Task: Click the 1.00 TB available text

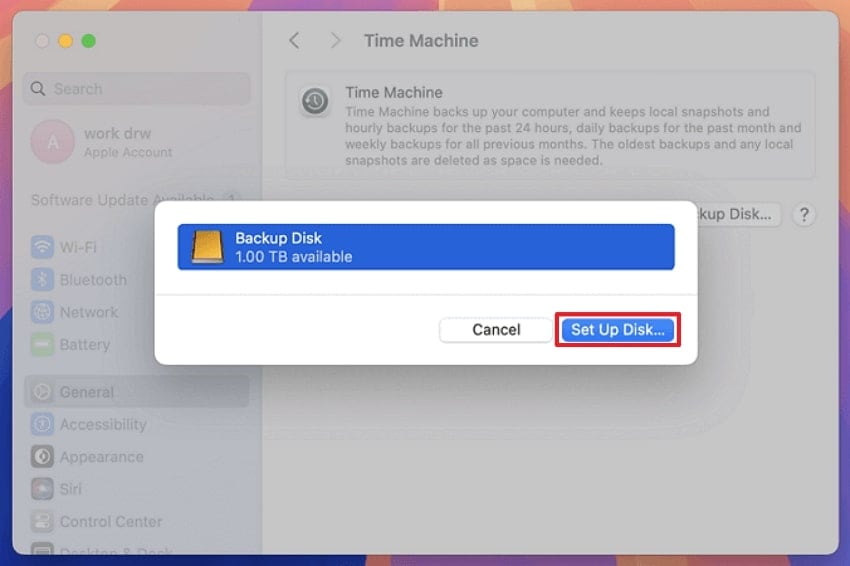Action: coord(293,256)
